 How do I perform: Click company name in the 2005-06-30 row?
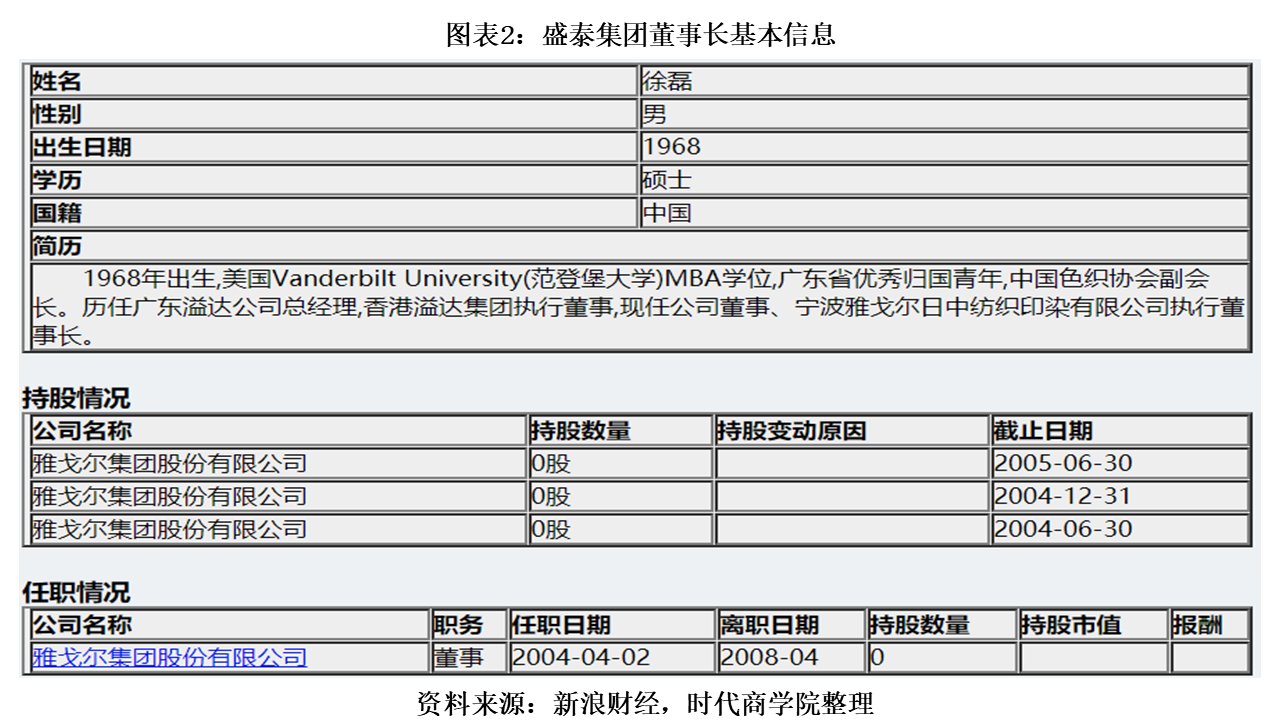(169, 463)
